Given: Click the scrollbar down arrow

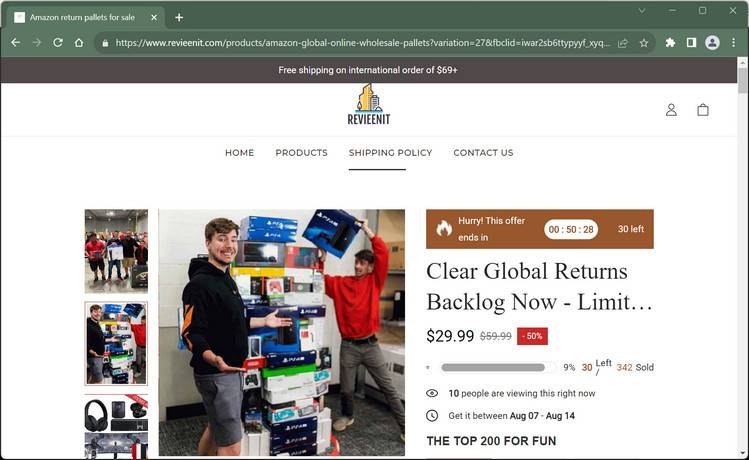Looking at the screenshot, I should tap(742, 453).
